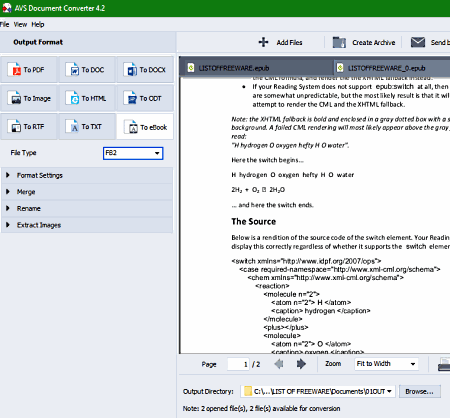Expand the Format Settings section

point(87,175)
